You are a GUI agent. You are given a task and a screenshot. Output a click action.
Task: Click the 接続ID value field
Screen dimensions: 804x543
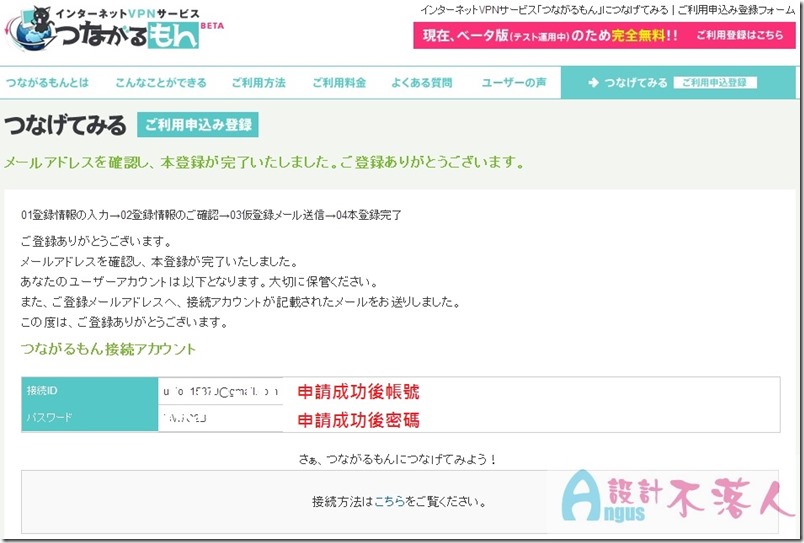click(220, 392)
